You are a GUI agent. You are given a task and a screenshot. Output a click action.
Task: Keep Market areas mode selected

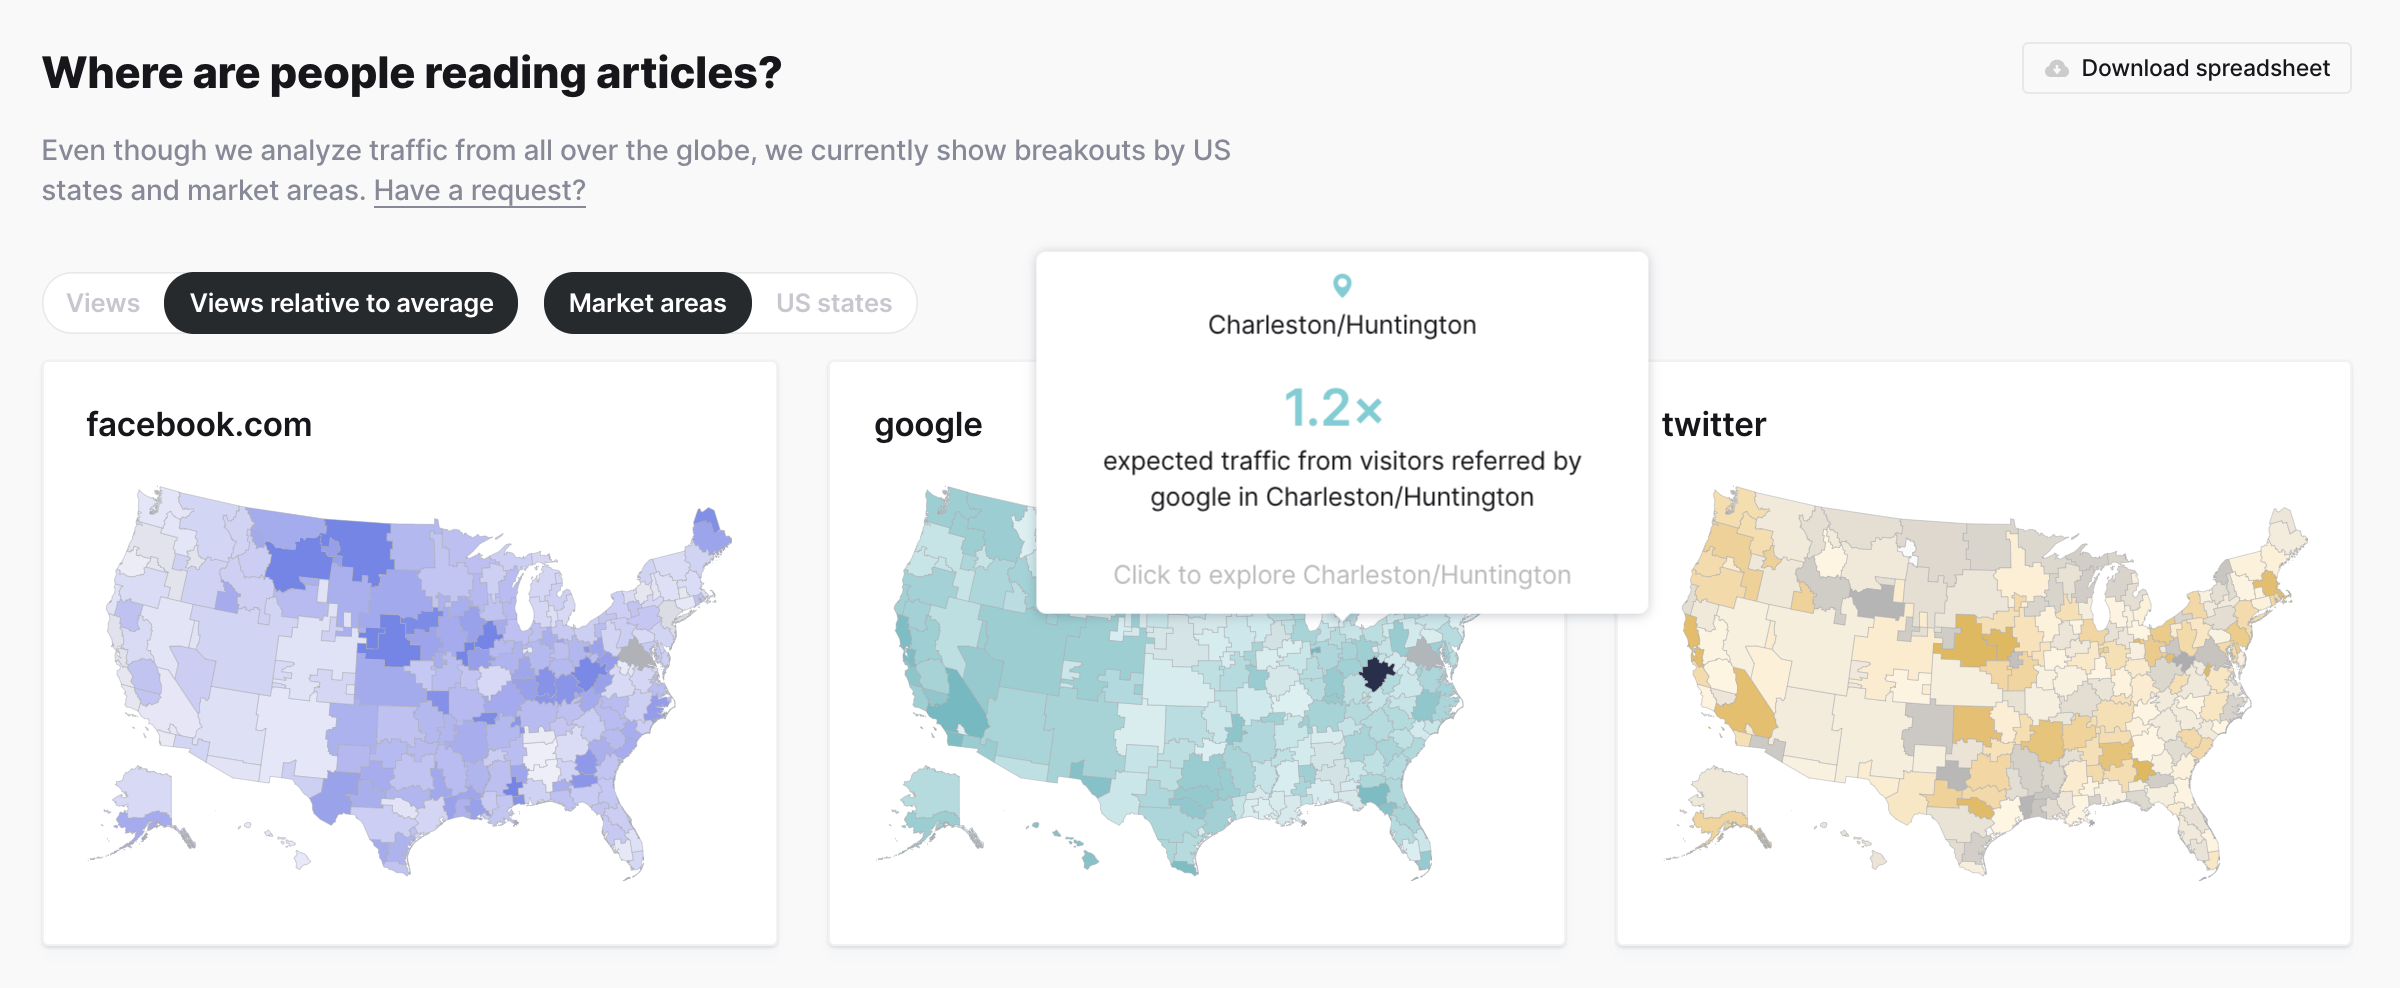(x=647, y=302)
